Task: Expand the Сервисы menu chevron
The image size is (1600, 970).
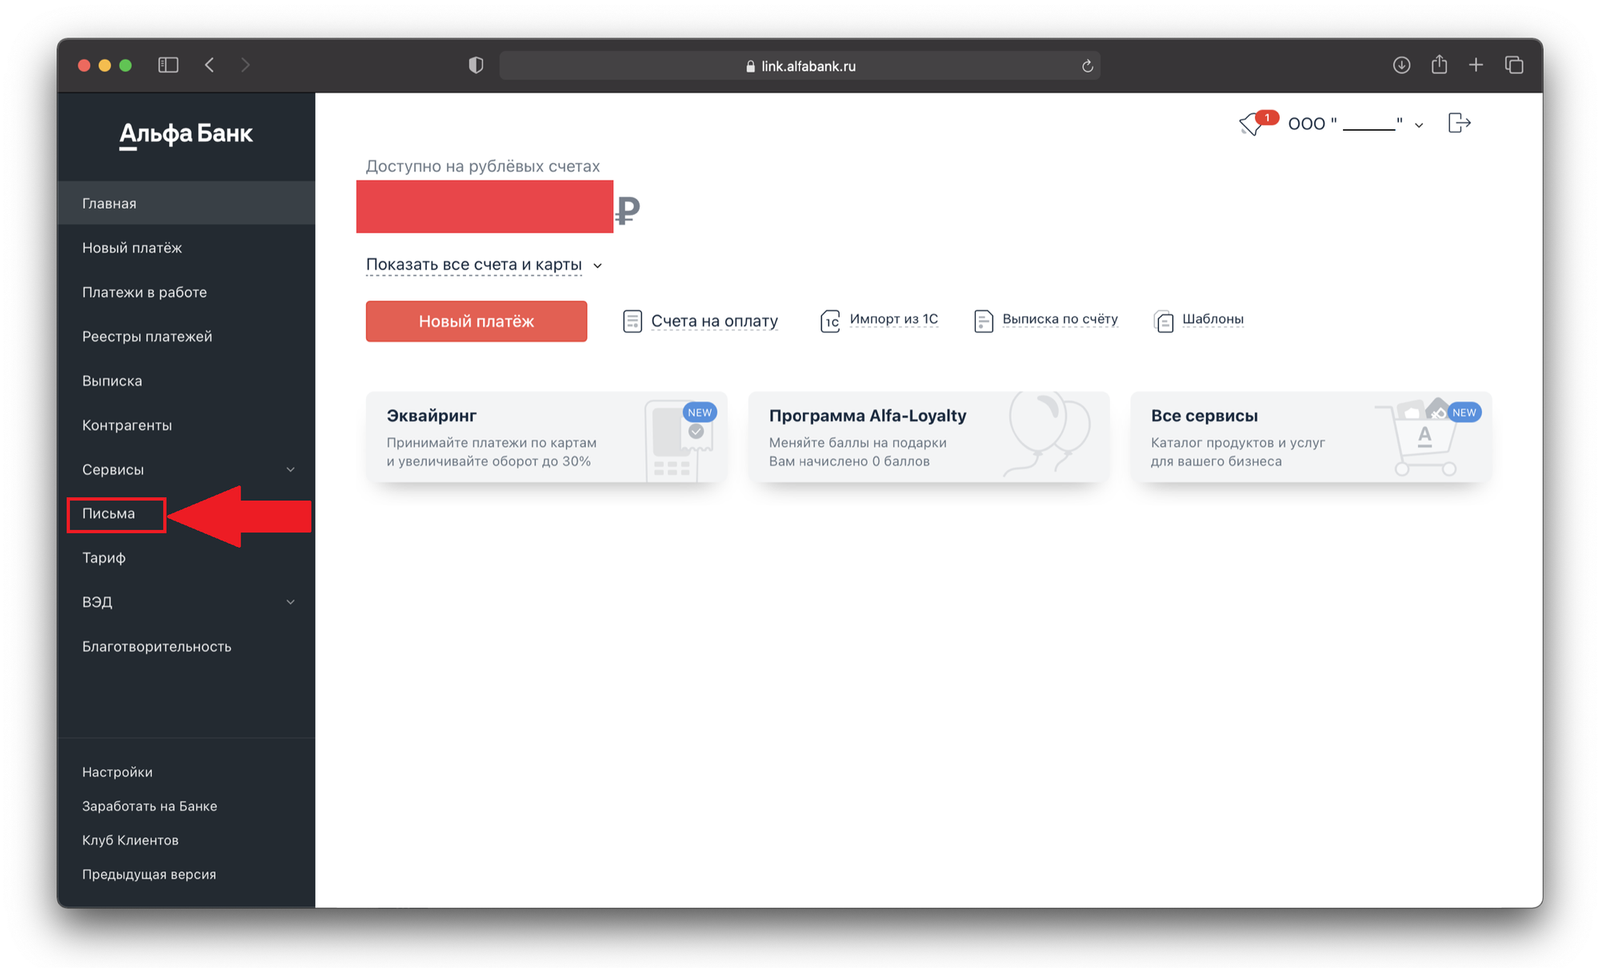Action: 291,469
